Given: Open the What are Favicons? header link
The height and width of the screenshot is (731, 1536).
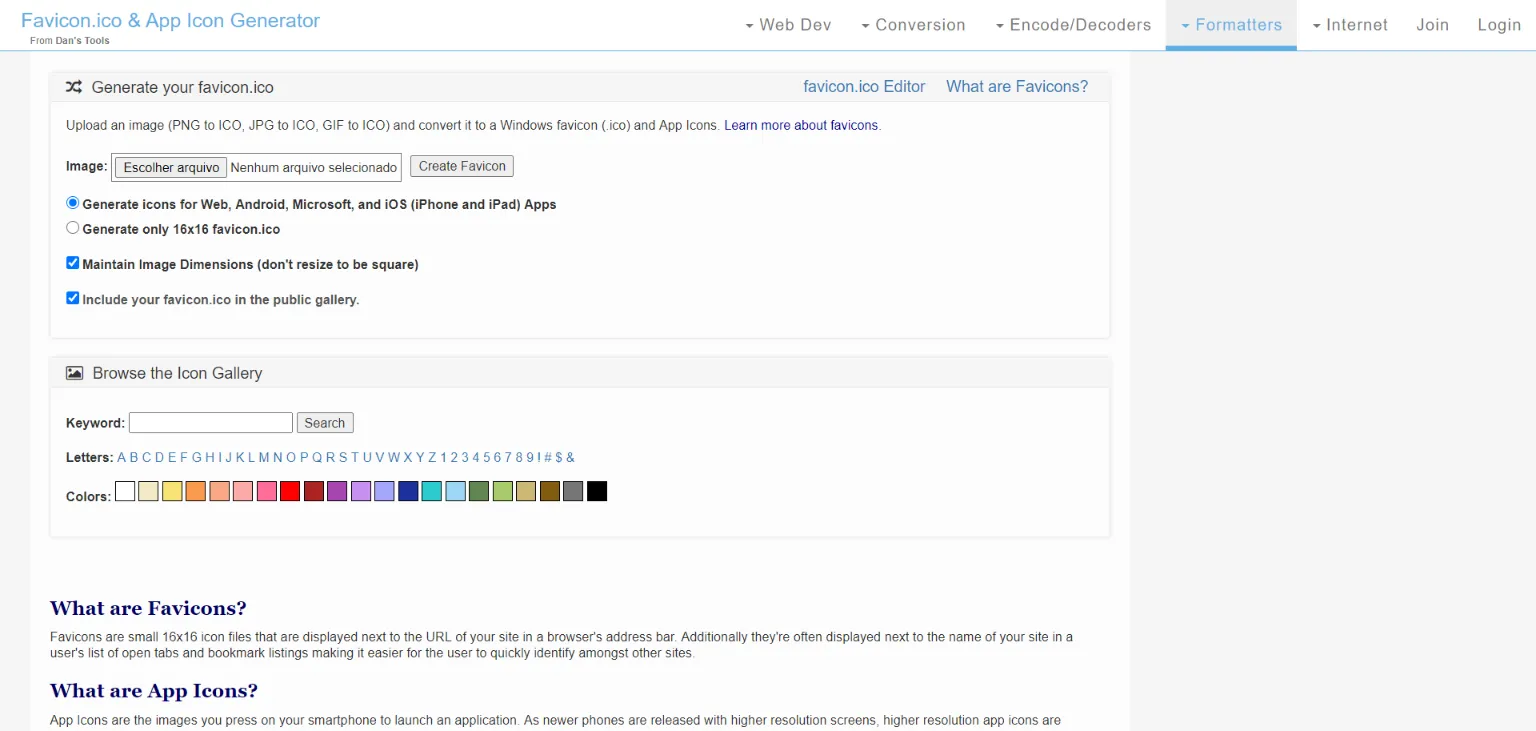Looking at the screenshot, I should pyautogui.click(x=1017, y=87).
